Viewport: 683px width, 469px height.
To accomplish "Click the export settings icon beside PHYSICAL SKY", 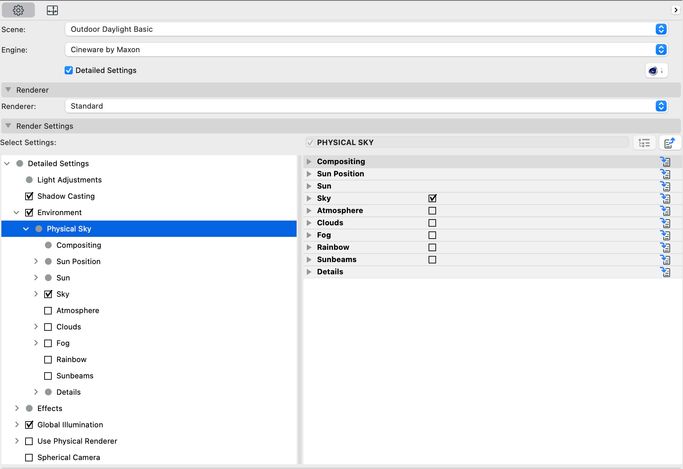I will pyautogui.click(x=669, y=142).
